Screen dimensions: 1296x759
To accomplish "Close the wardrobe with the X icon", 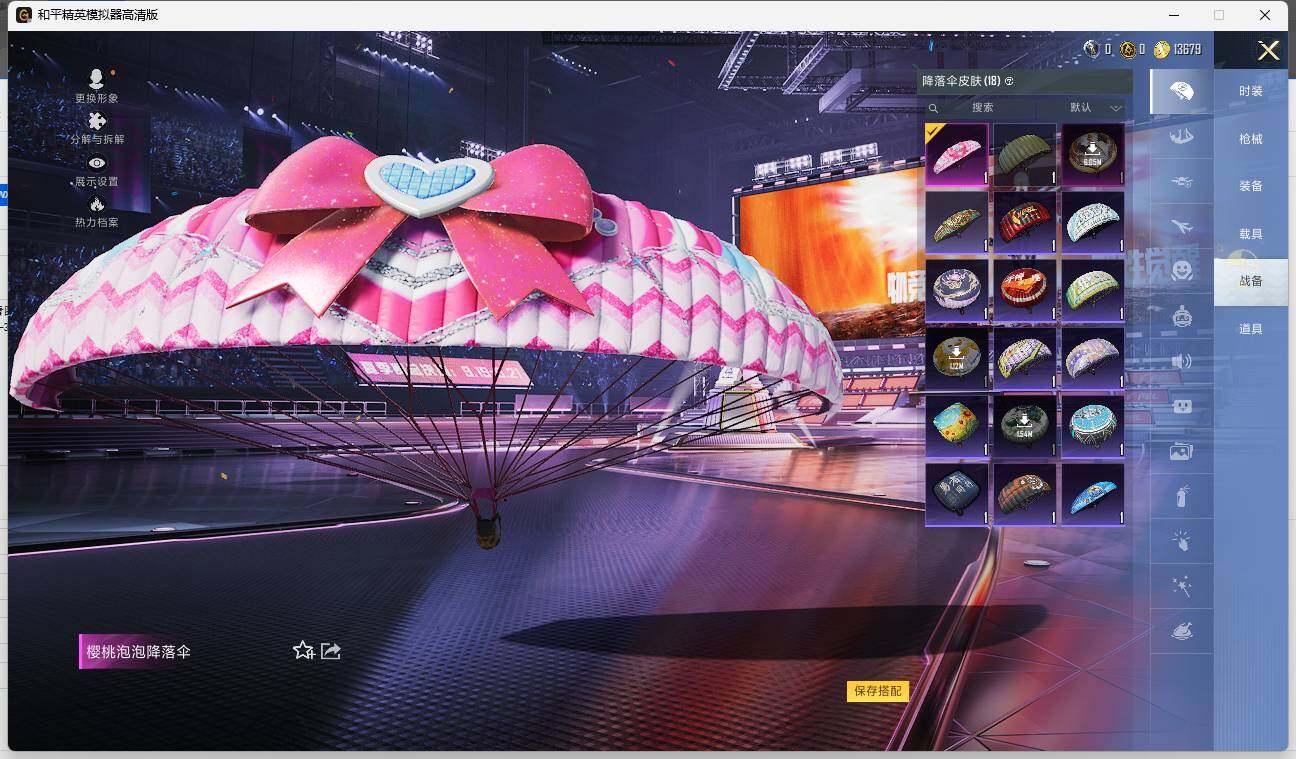I will (1268, 50).
